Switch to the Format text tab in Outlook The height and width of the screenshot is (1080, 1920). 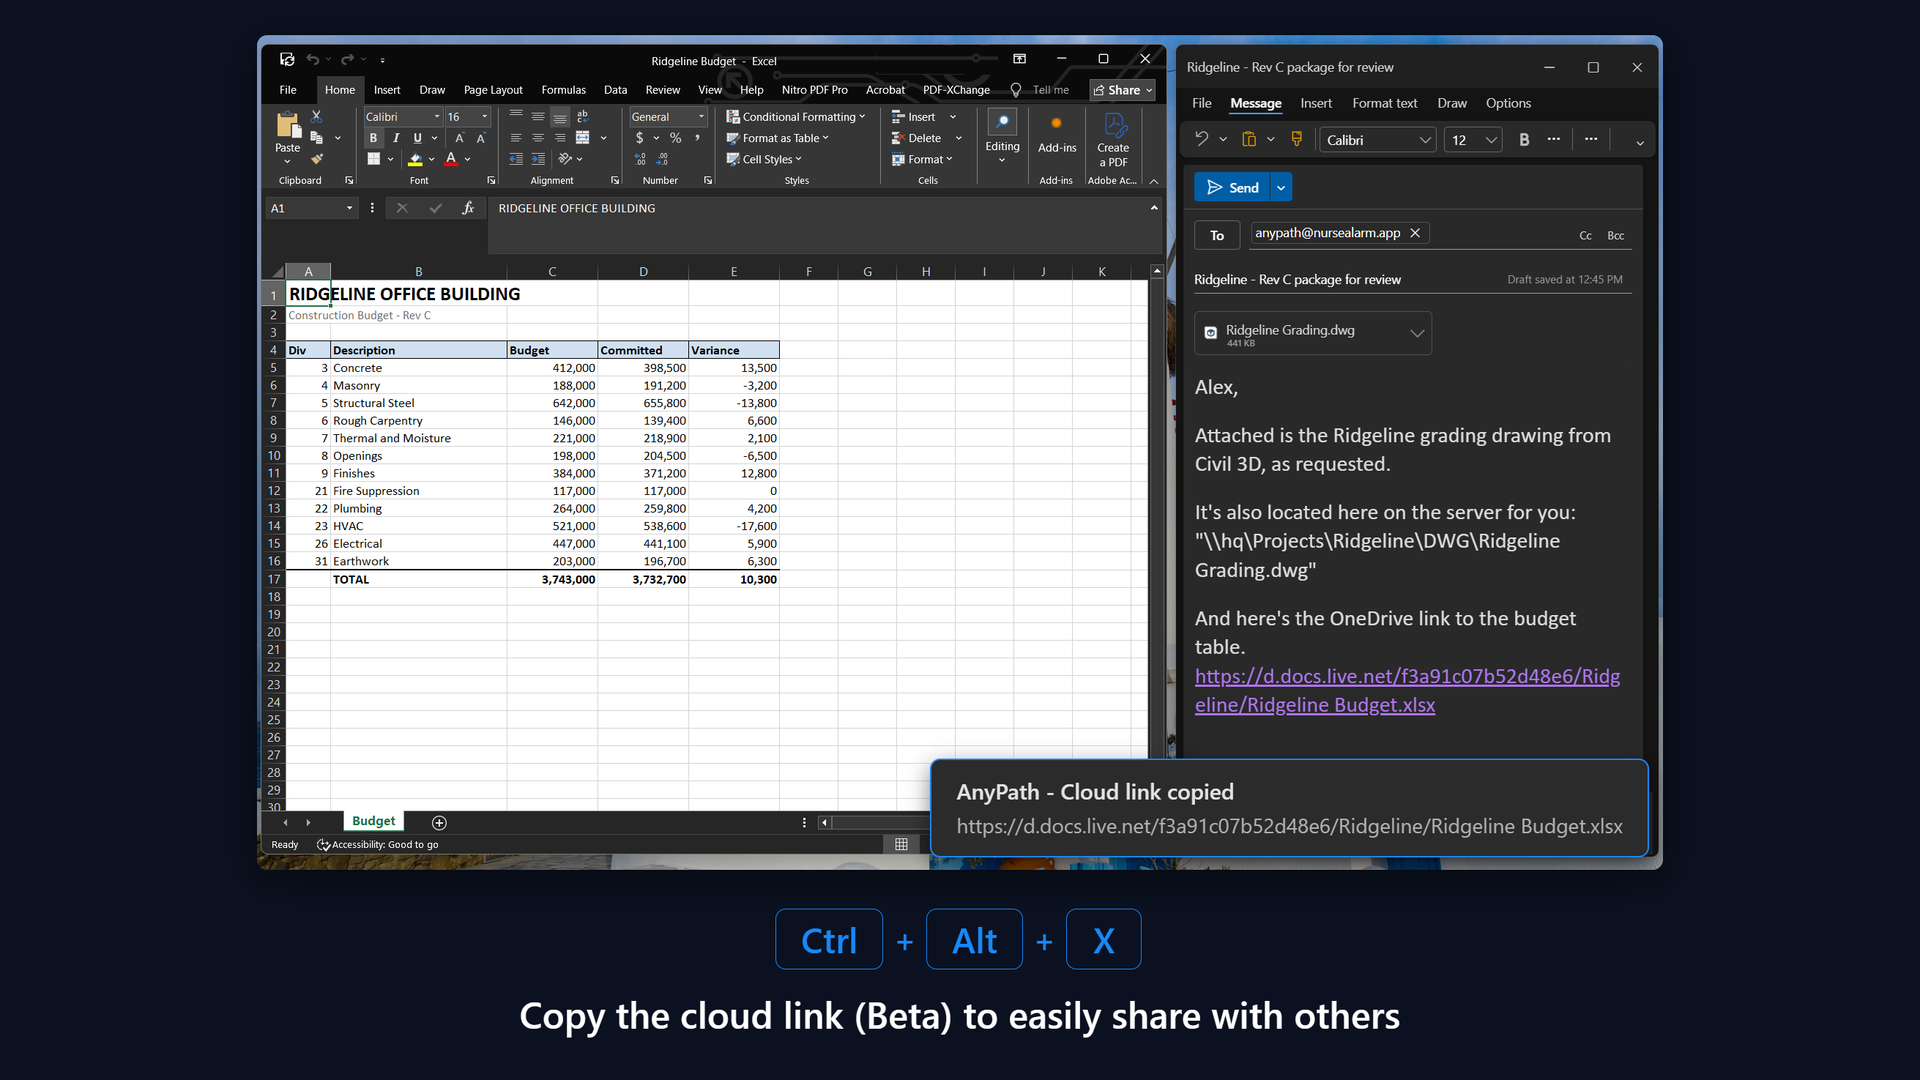1384,103
